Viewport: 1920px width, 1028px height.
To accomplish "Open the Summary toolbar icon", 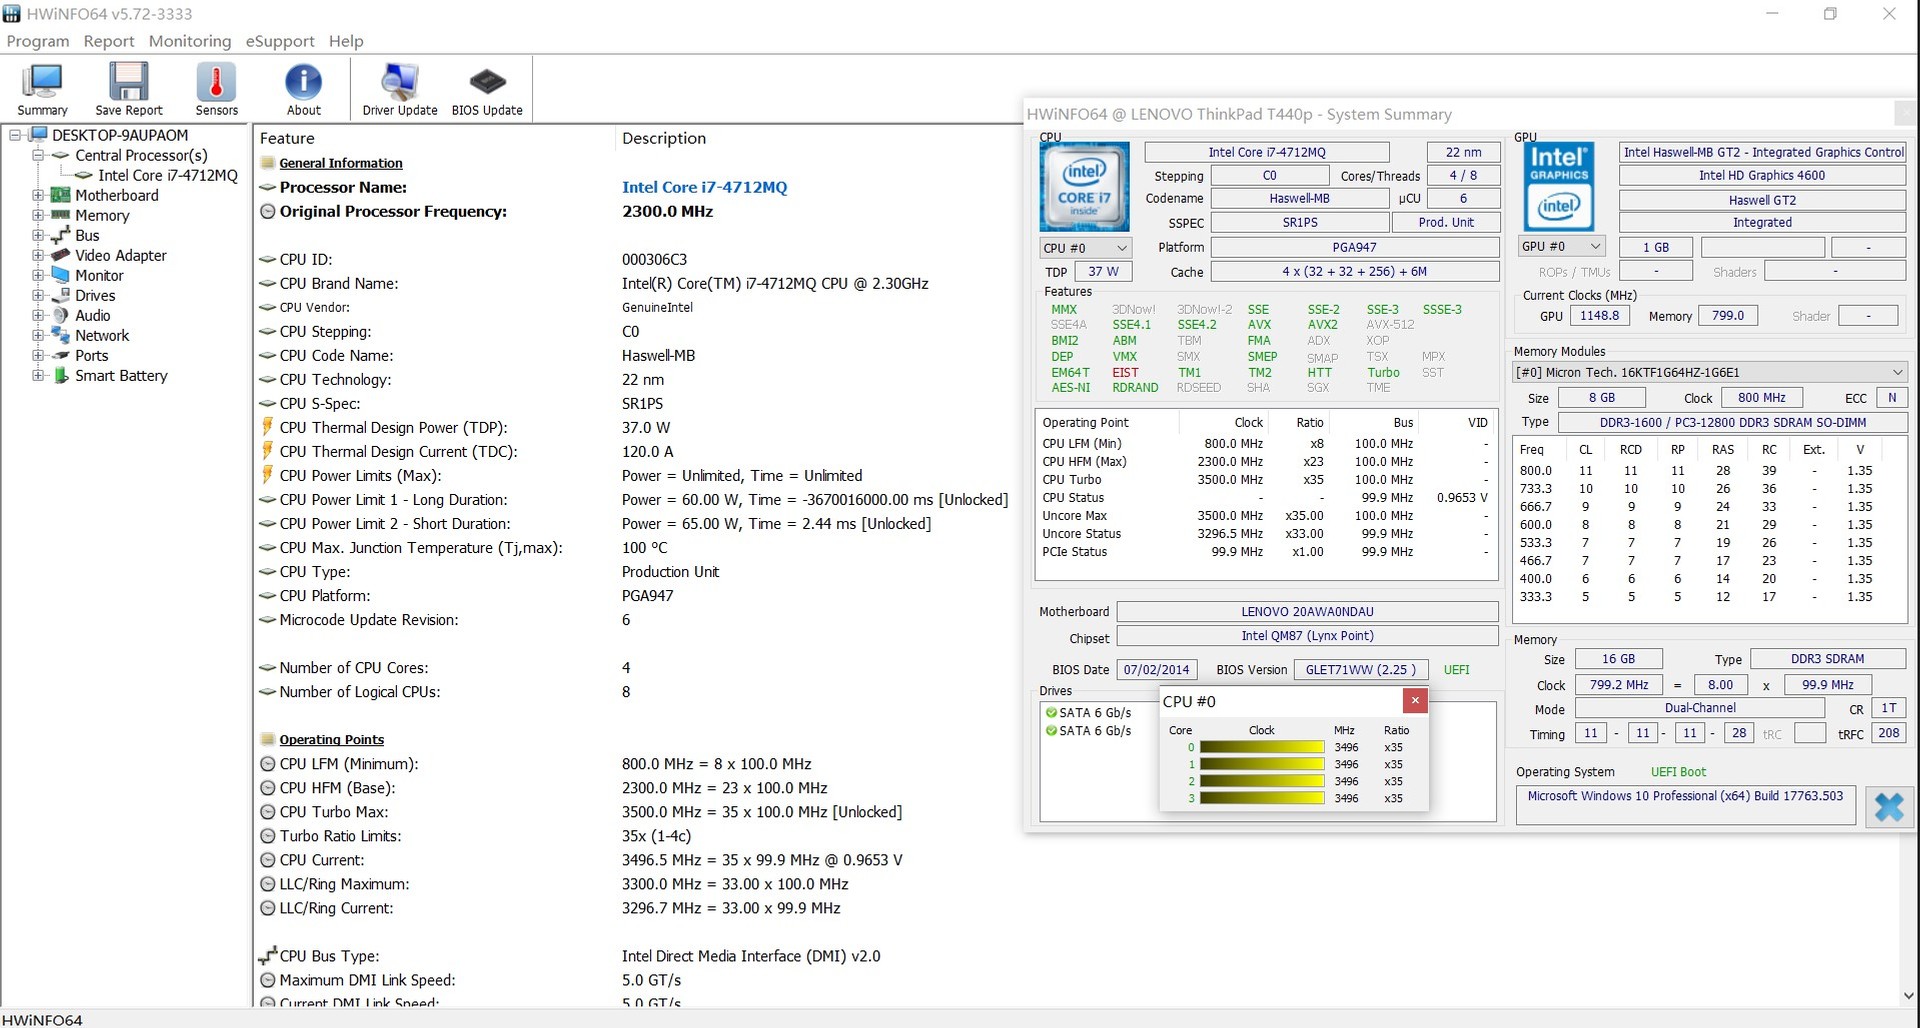I will pyautogui.click(x=42, y=89).
